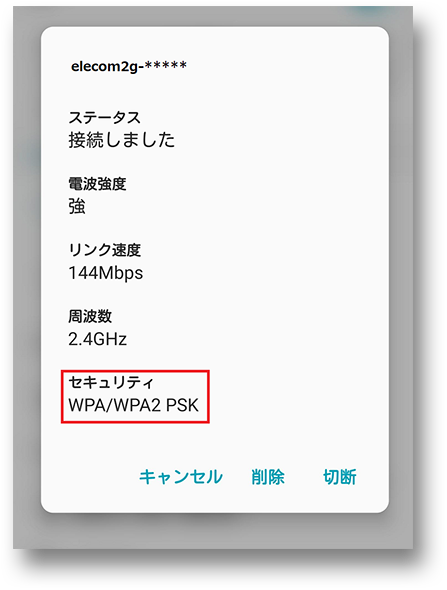Click the 接続しました status text
The width and height of the screenshot is (447, 590).
[122, 140]
